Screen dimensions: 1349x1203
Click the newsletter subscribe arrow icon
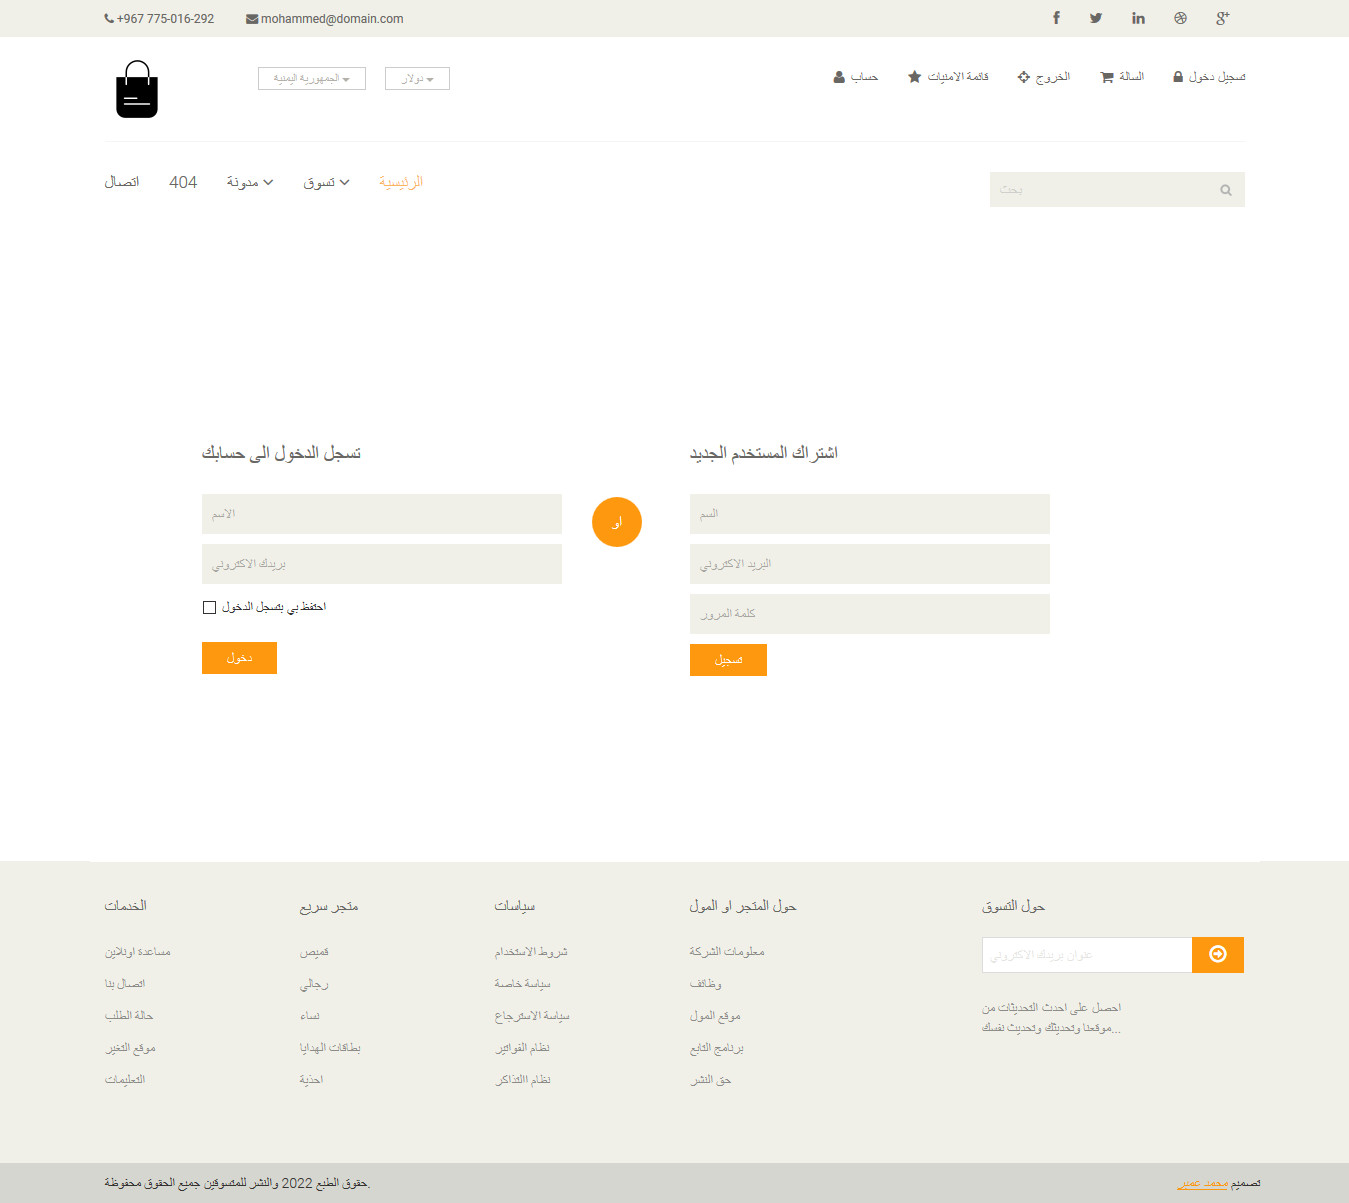(1217, 955)
